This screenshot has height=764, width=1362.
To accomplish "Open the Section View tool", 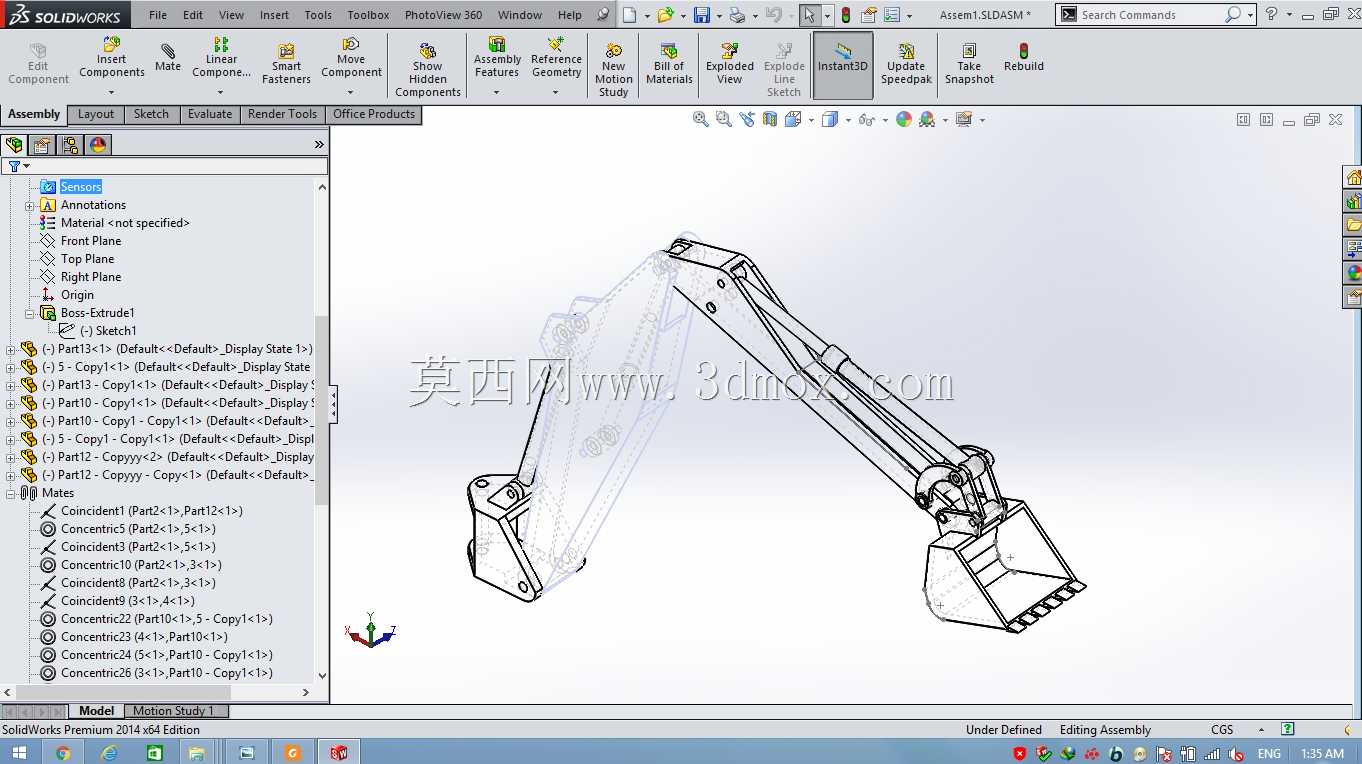I will coord(770,119).
